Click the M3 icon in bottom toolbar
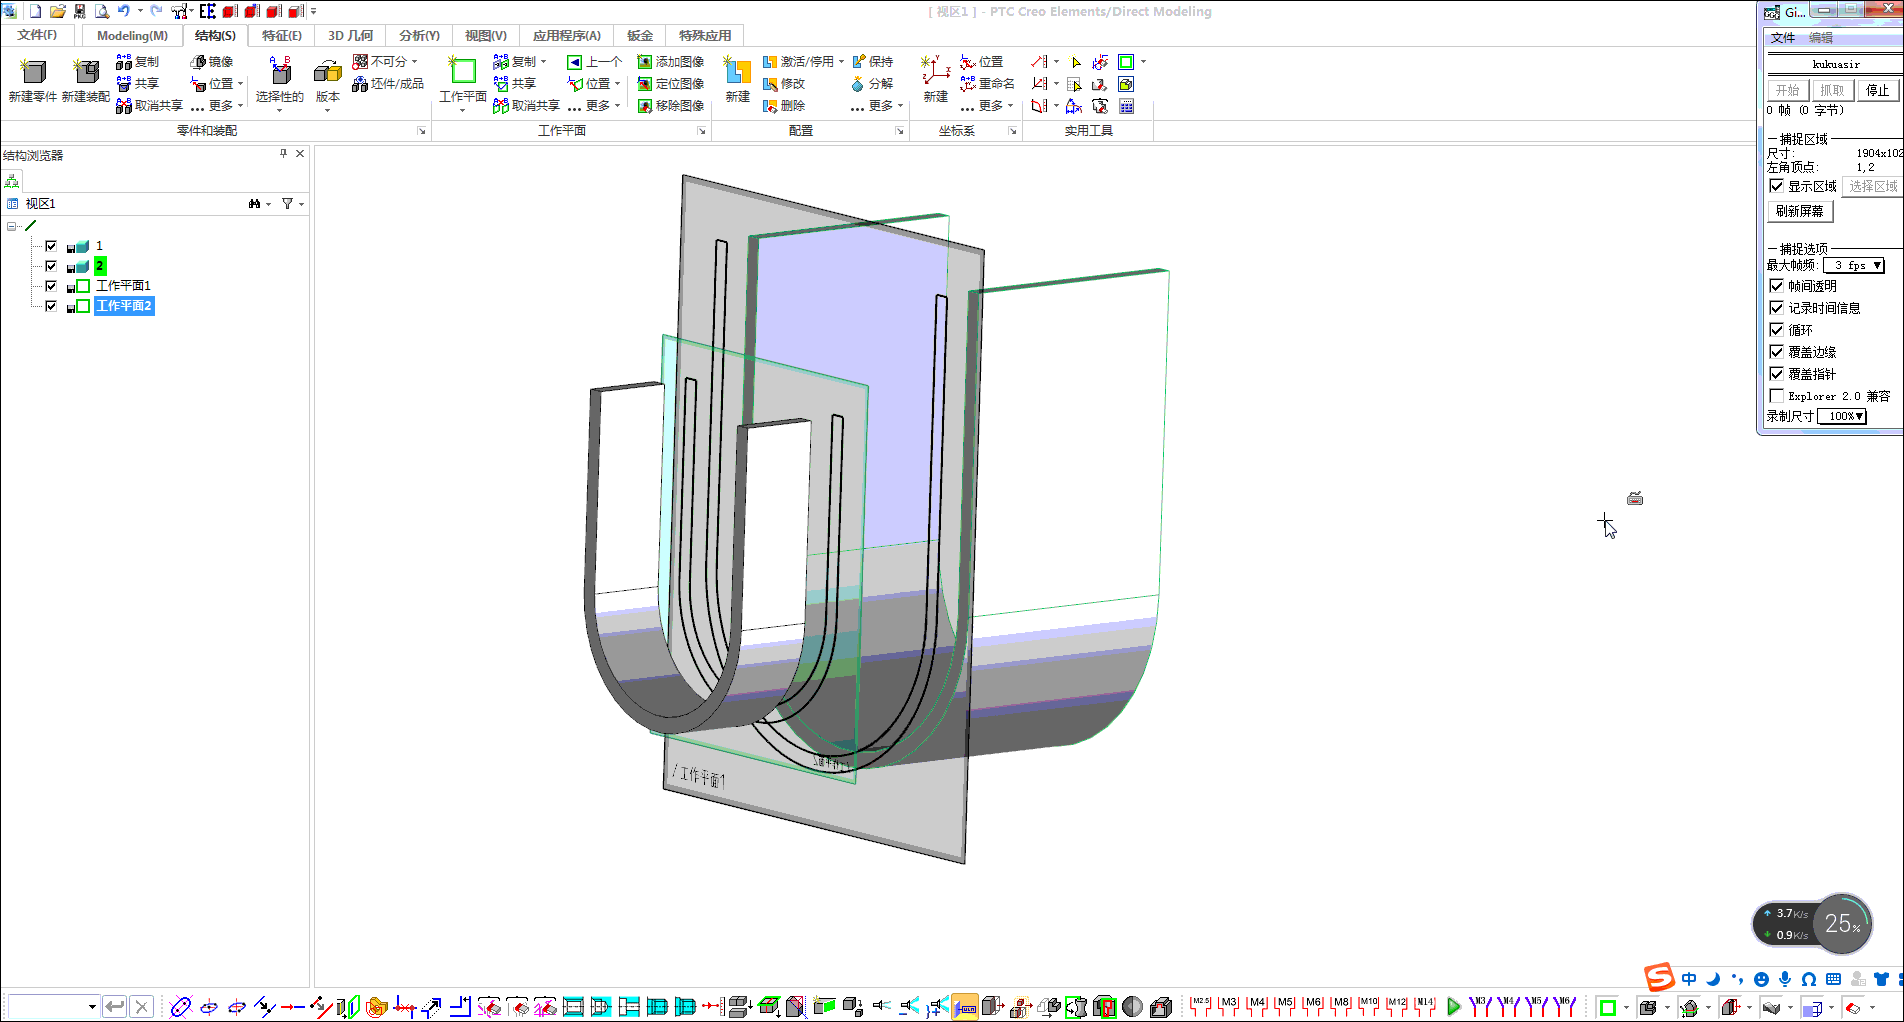Image resolution: width=1904 pixels, height=1022 pixels. tap(1229, 1006)
